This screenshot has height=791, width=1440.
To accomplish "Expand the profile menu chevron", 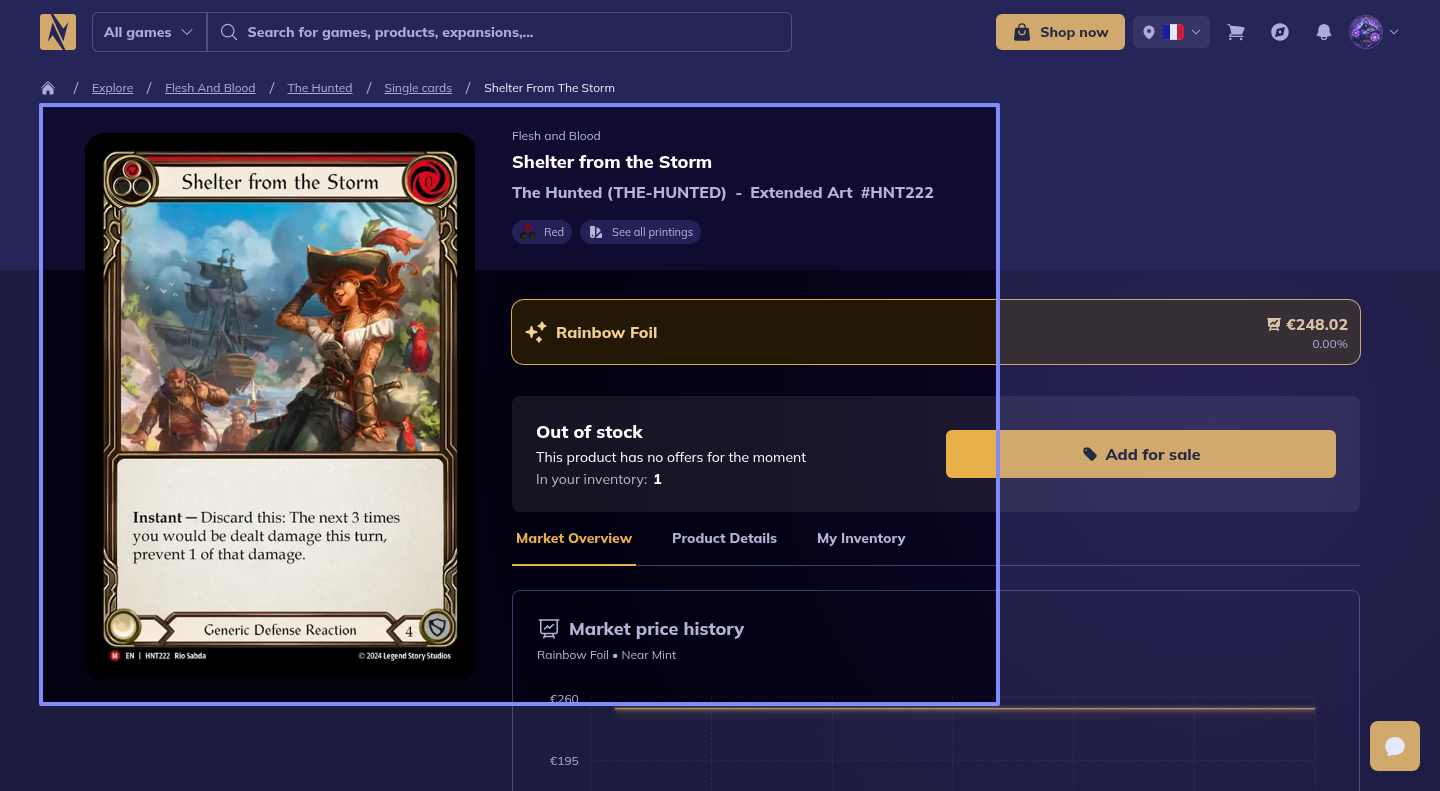I will coord(1394,32).
